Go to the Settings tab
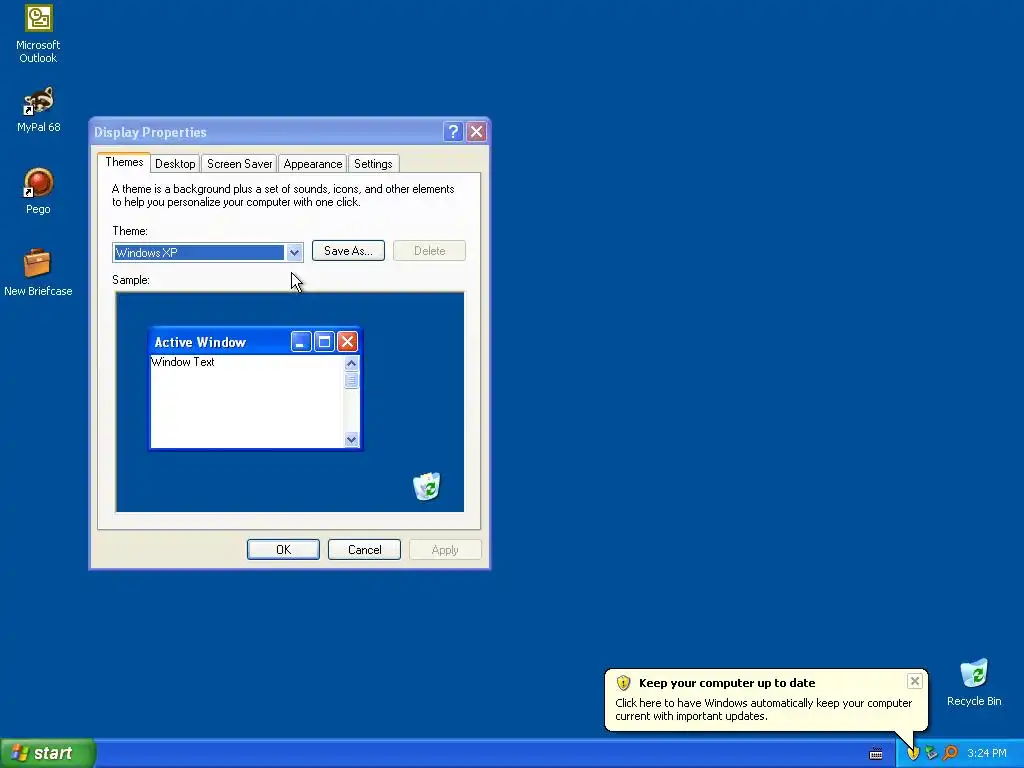This screenshot has width=1024, height=768. 373,164
